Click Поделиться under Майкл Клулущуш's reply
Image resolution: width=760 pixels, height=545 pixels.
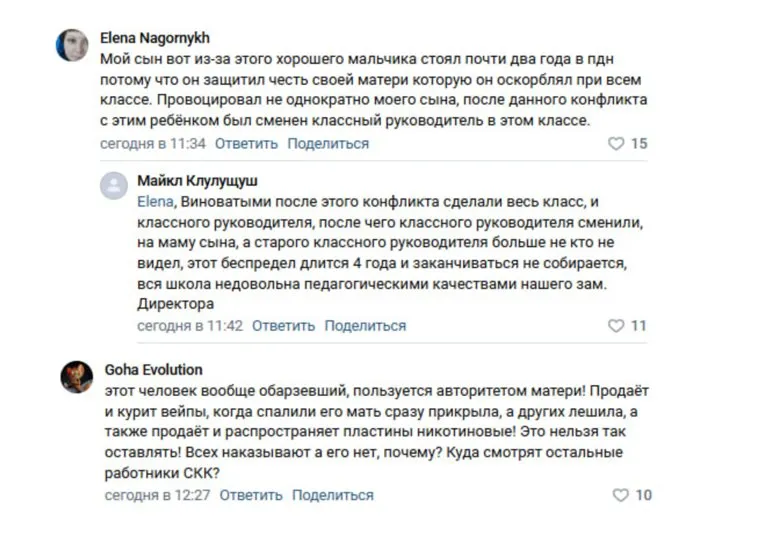click(365, 326)
